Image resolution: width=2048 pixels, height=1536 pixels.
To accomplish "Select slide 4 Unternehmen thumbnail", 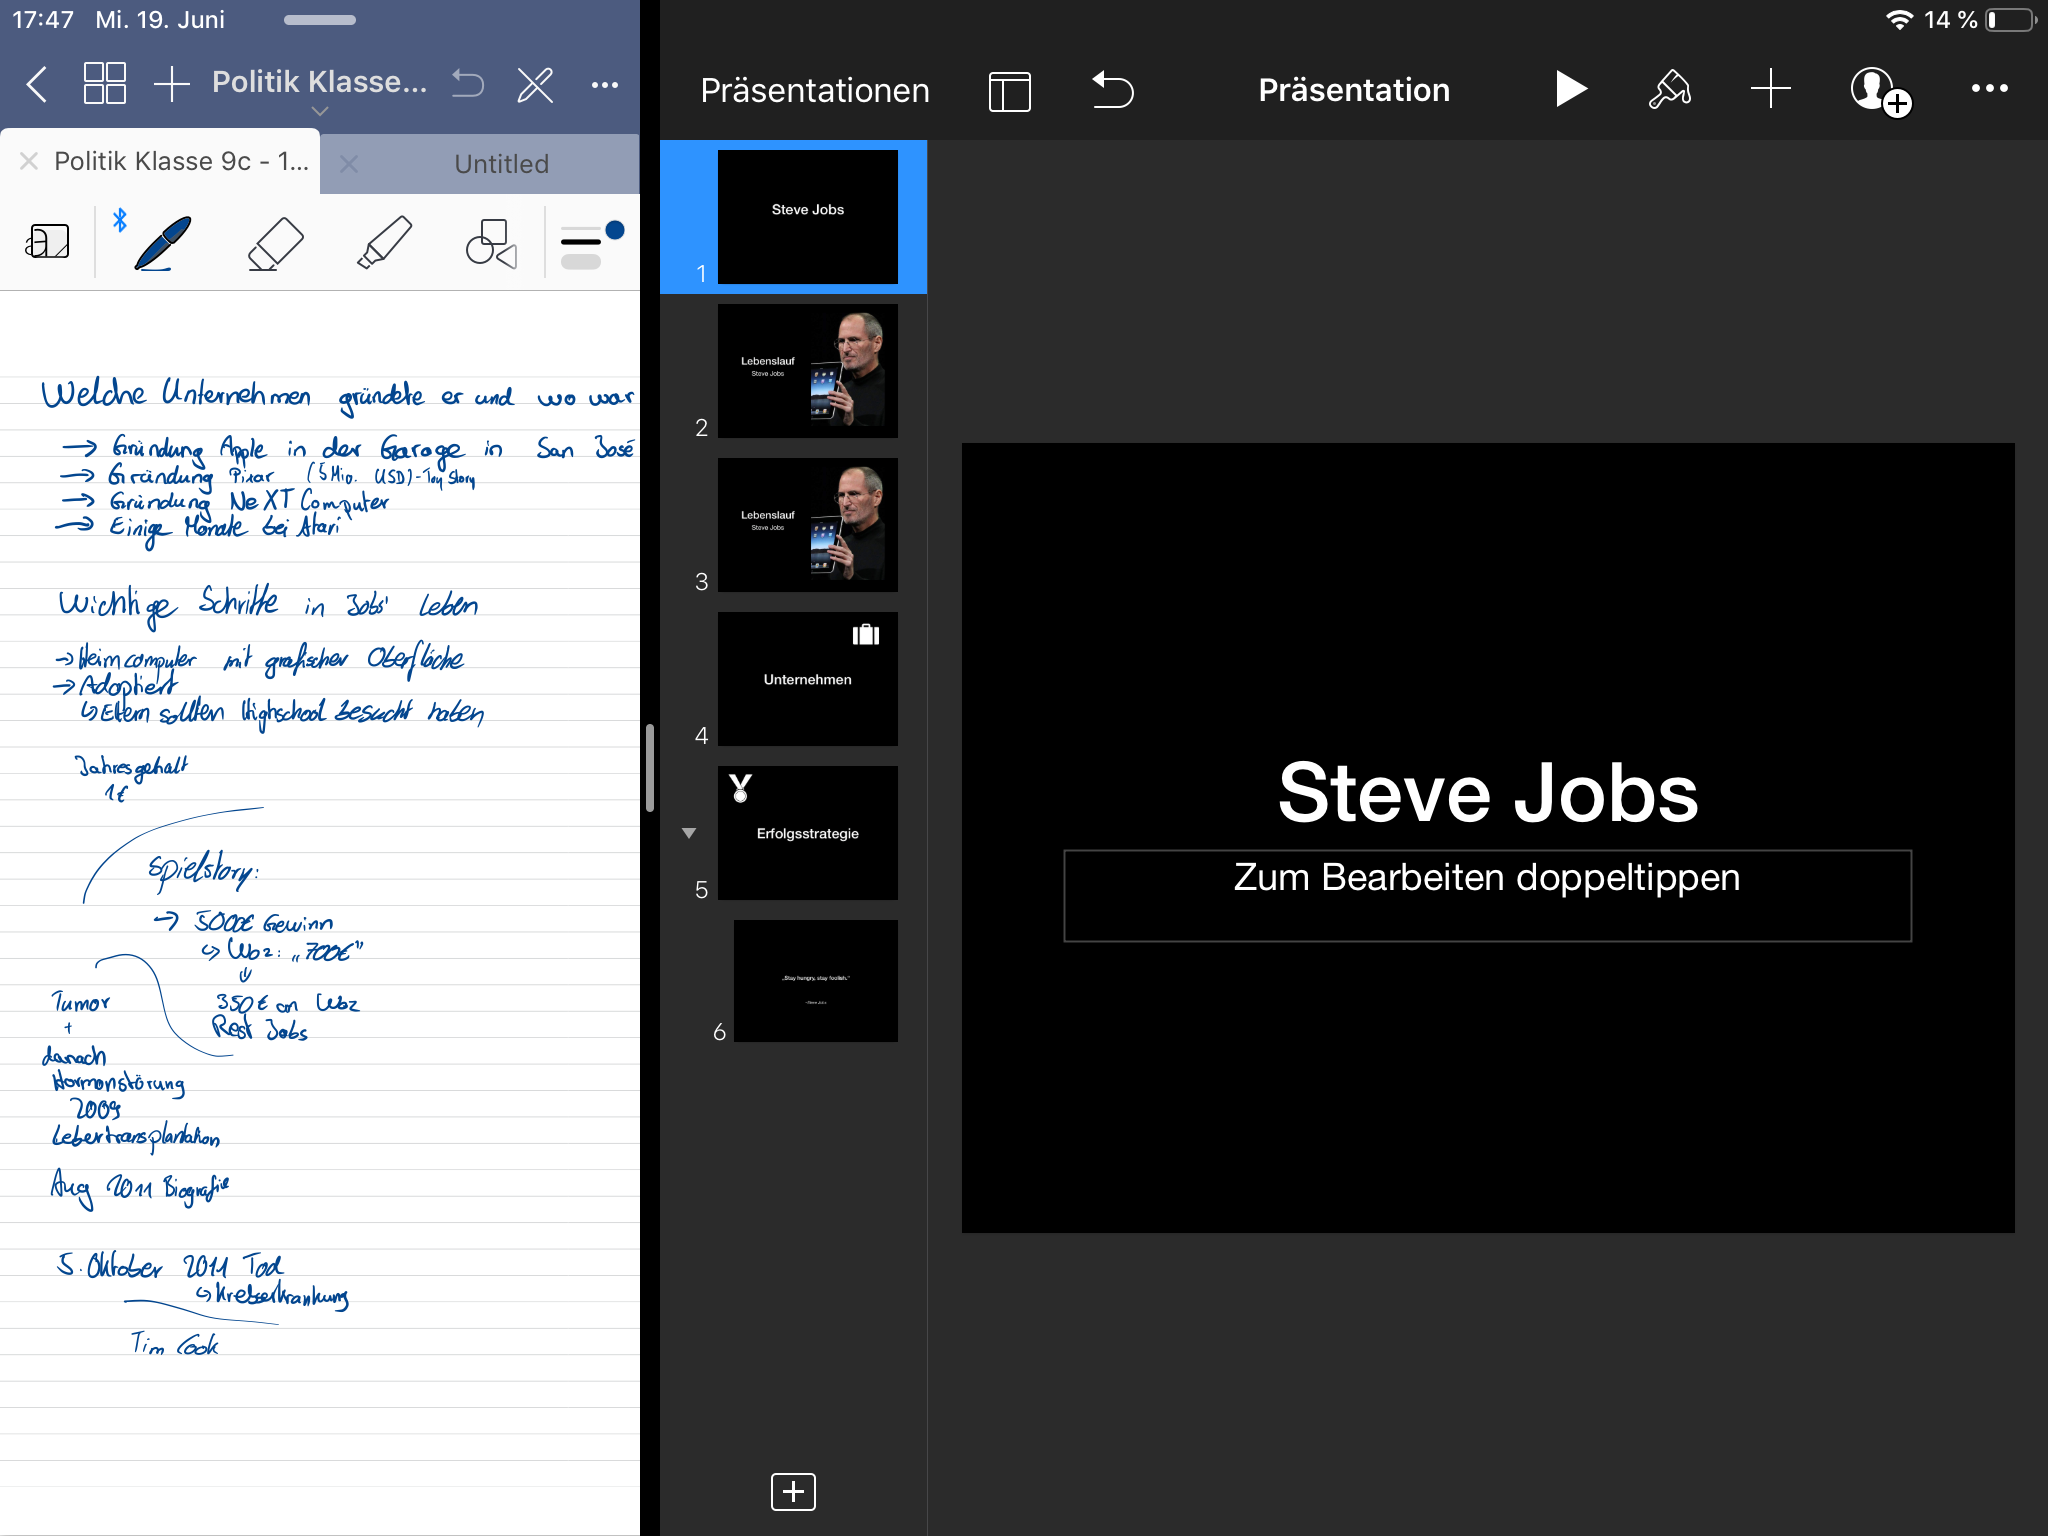I will 807,679.
